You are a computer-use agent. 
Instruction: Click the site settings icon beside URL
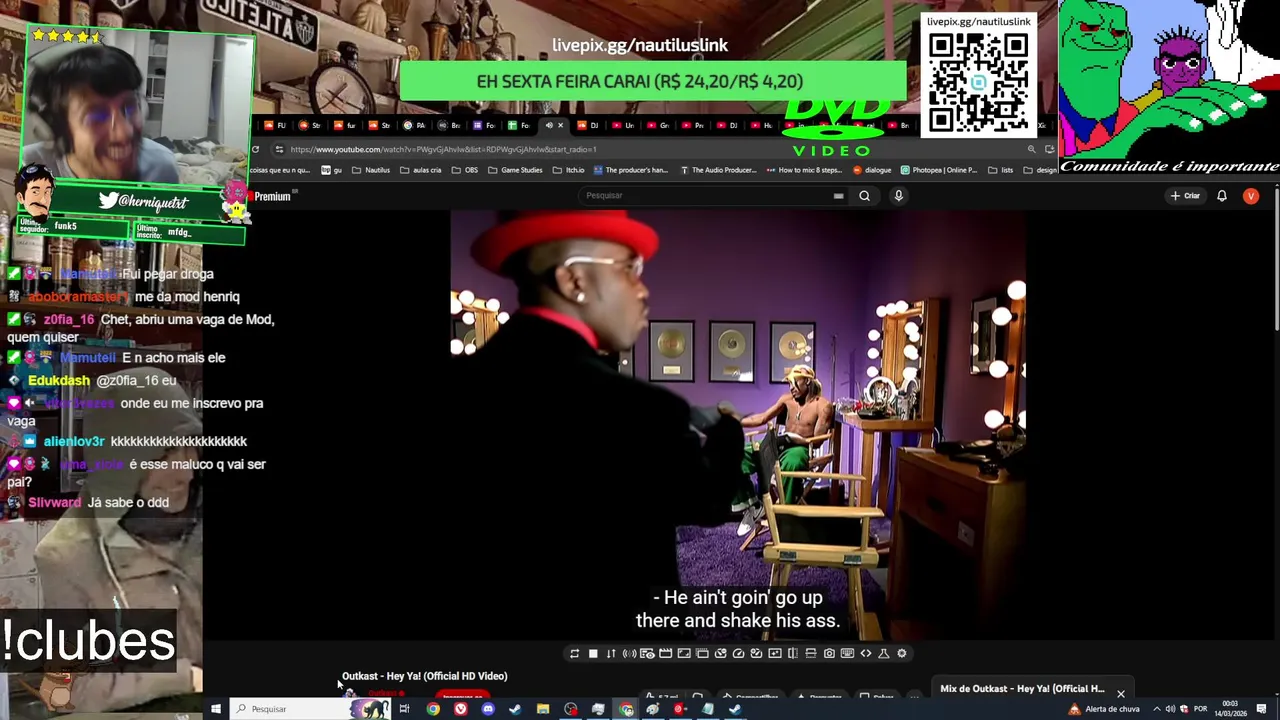(279, 149)
